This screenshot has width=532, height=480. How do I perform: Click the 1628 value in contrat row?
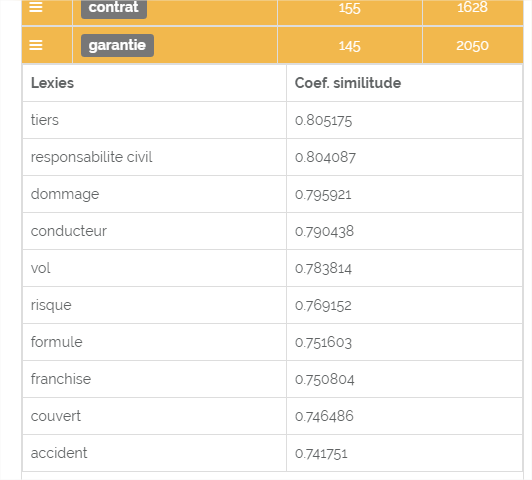click(472, 7)
